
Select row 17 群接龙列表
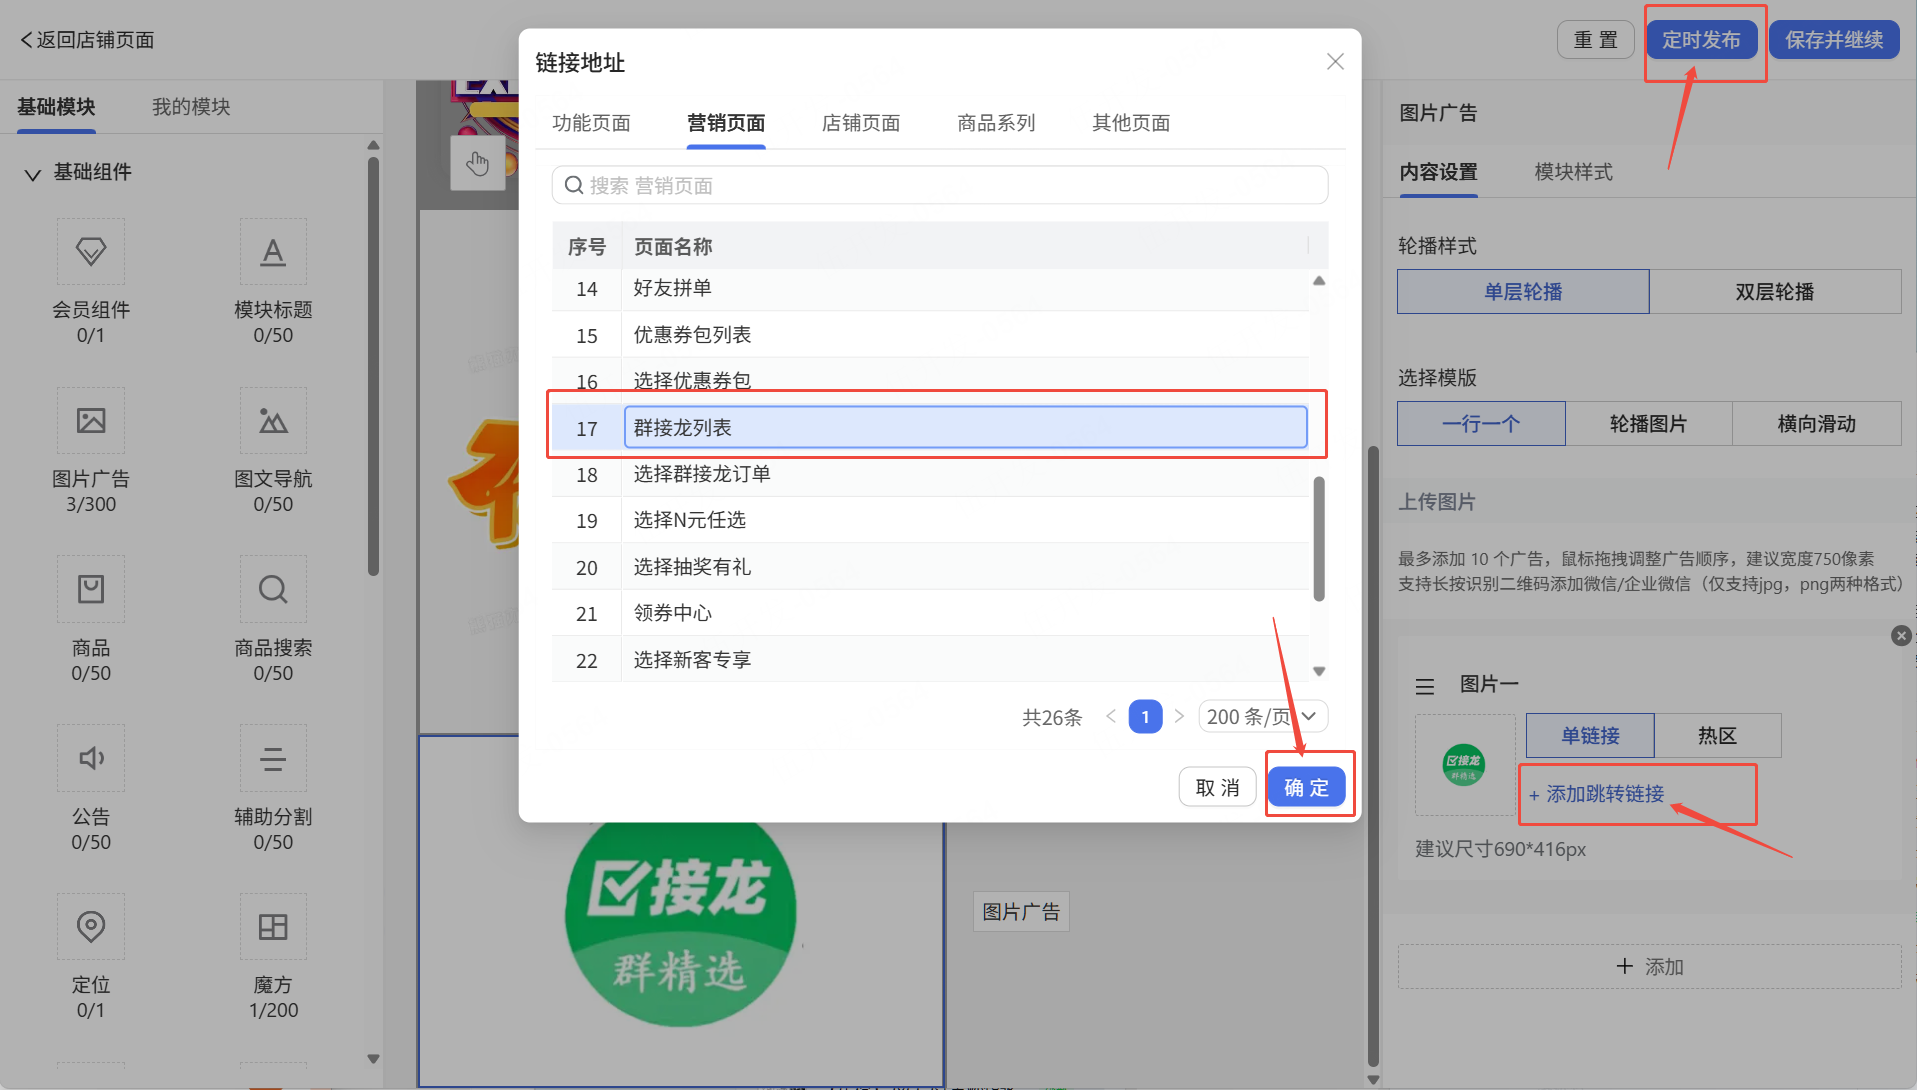pos(930,428)
